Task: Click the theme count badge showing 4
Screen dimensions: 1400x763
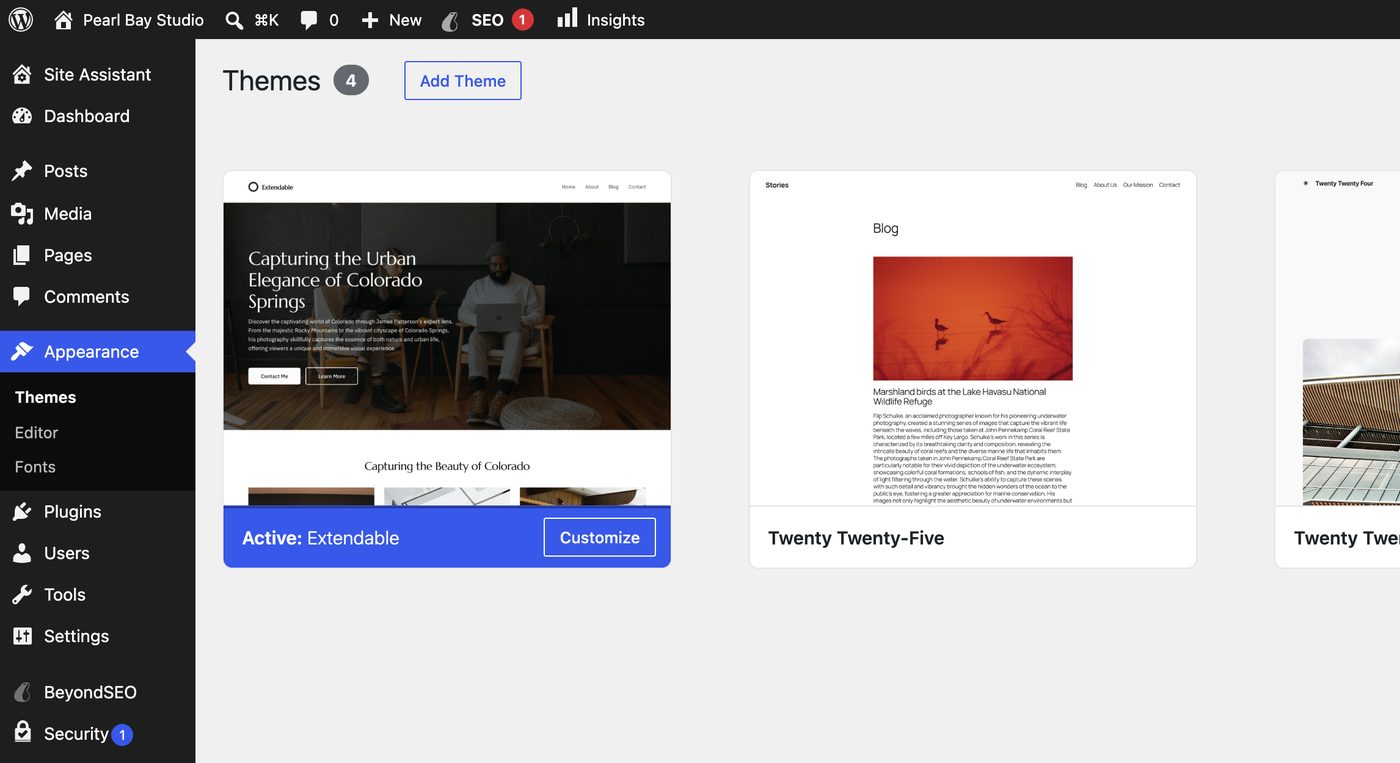Action: (x=351, y=81)
